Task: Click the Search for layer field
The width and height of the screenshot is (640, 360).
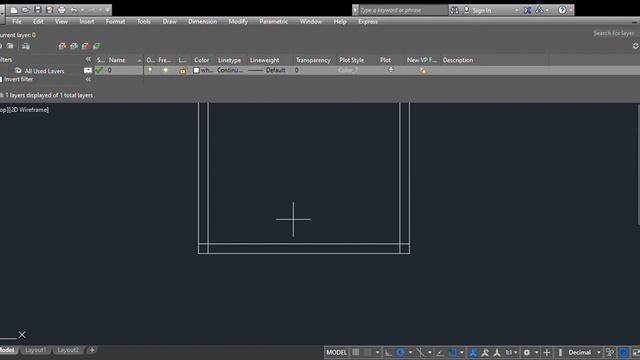Action: coord(613,33)
